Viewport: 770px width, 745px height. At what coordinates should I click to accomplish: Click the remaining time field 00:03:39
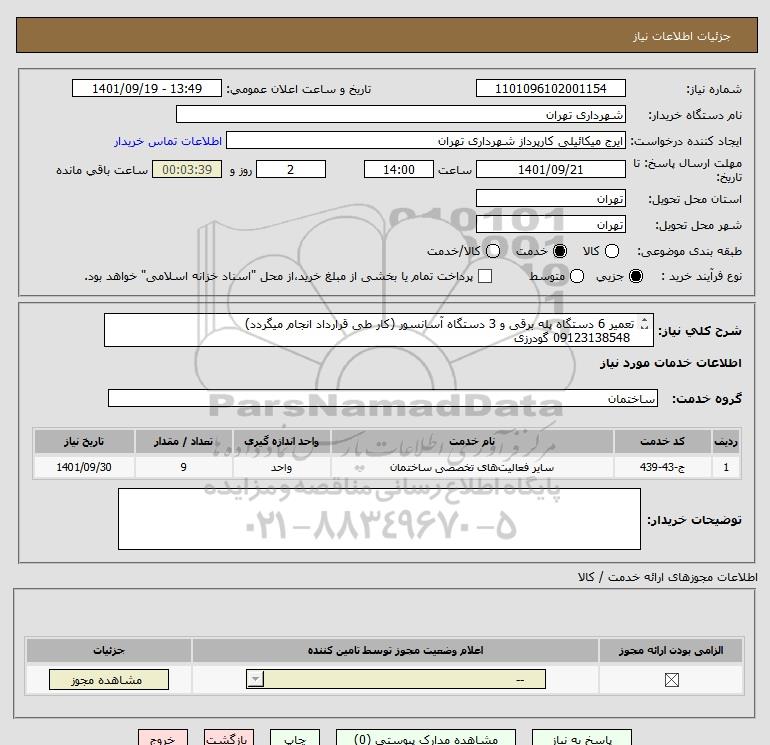click(187, 169)
